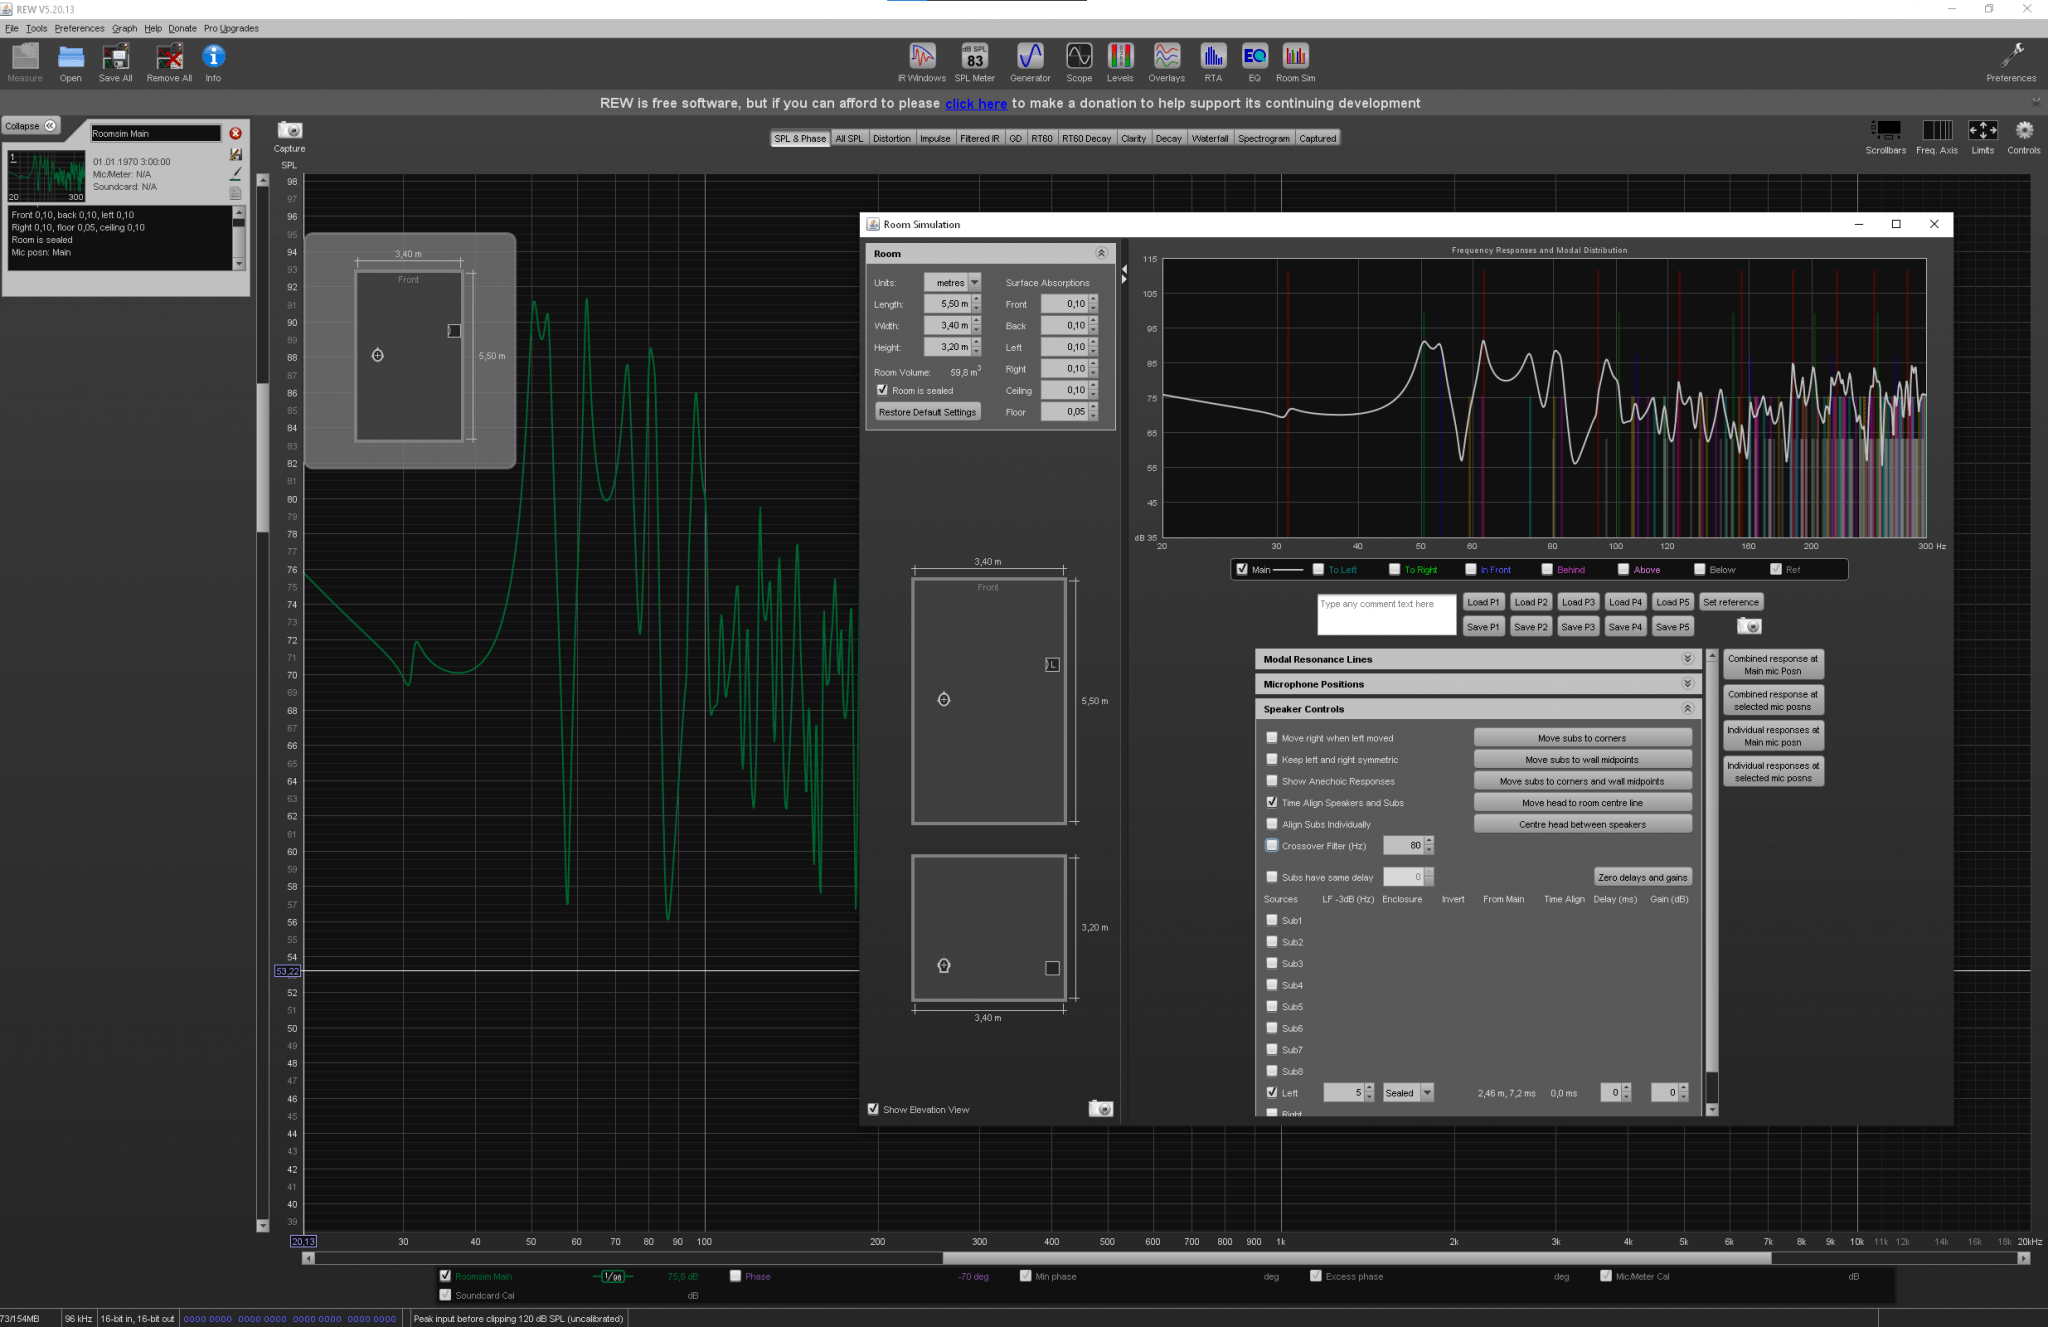Collapse the Room panel

click(1101, 253)
